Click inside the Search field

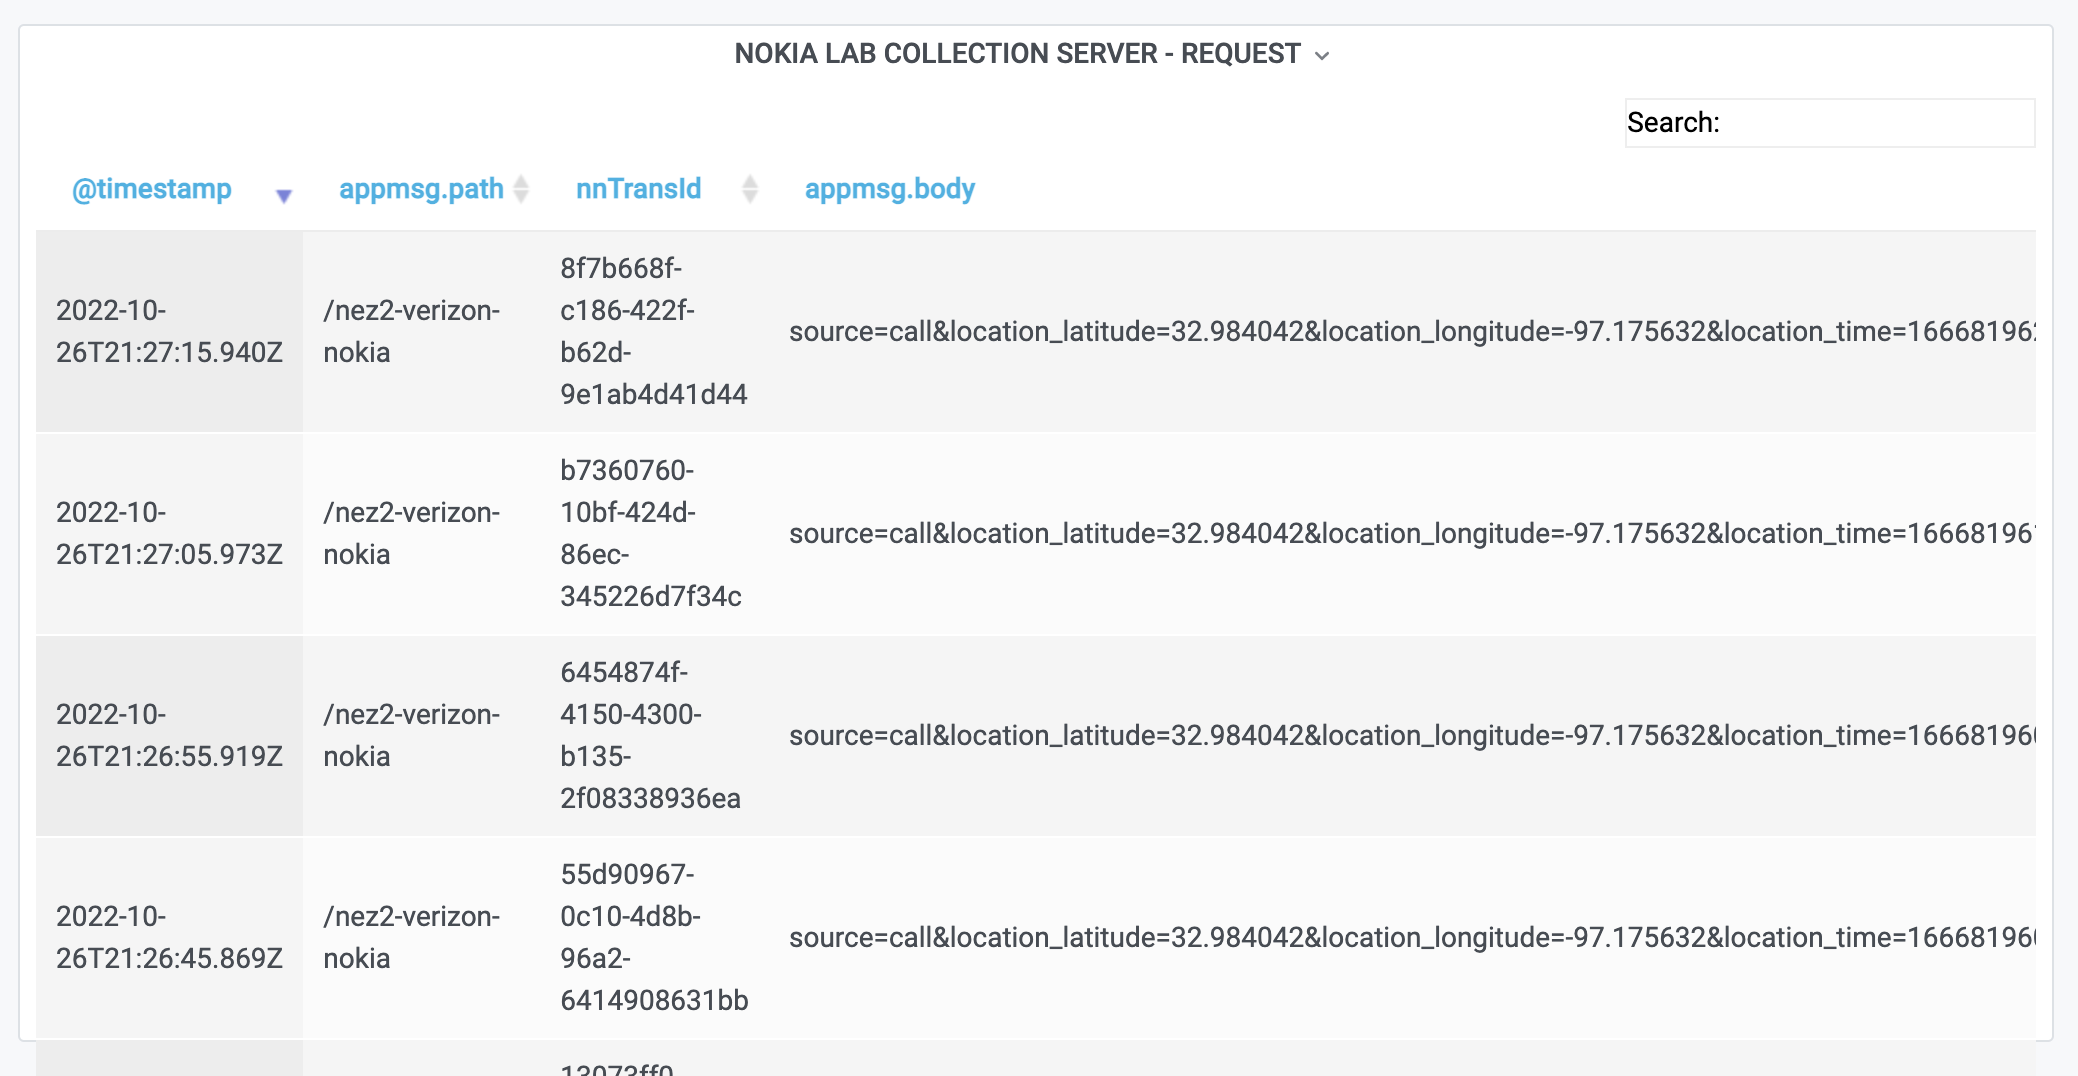click(1880, 123)
